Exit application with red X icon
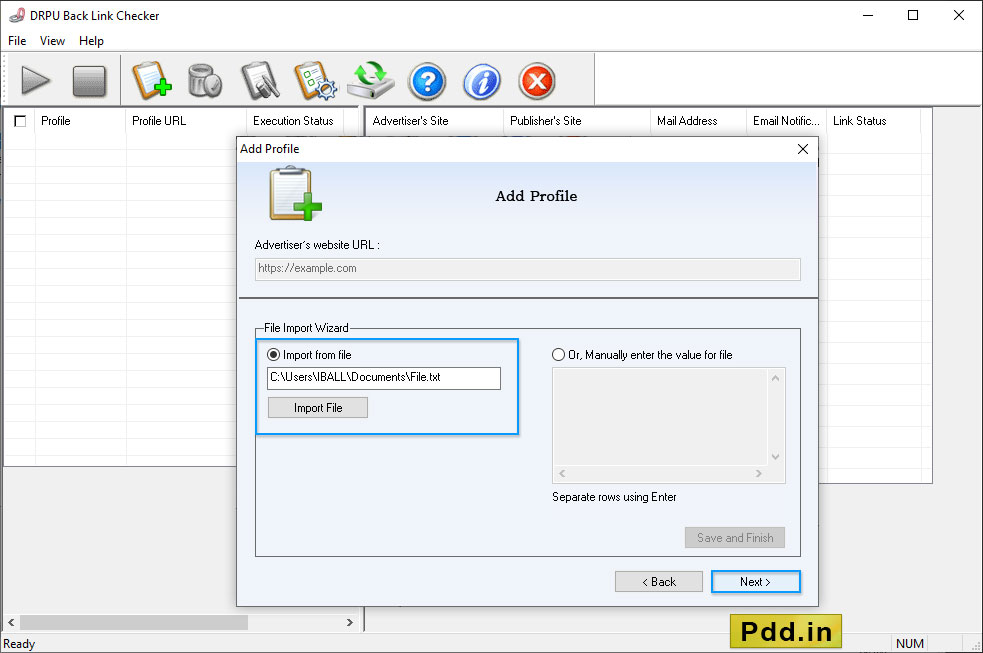Screen dimensions: 983x653 [537, 81]
